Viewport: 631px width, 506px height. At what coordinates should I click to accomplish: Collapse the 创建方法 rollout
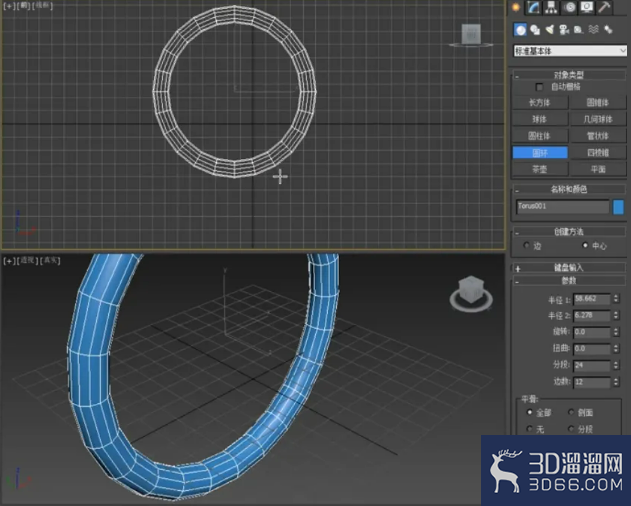[569, 231]
